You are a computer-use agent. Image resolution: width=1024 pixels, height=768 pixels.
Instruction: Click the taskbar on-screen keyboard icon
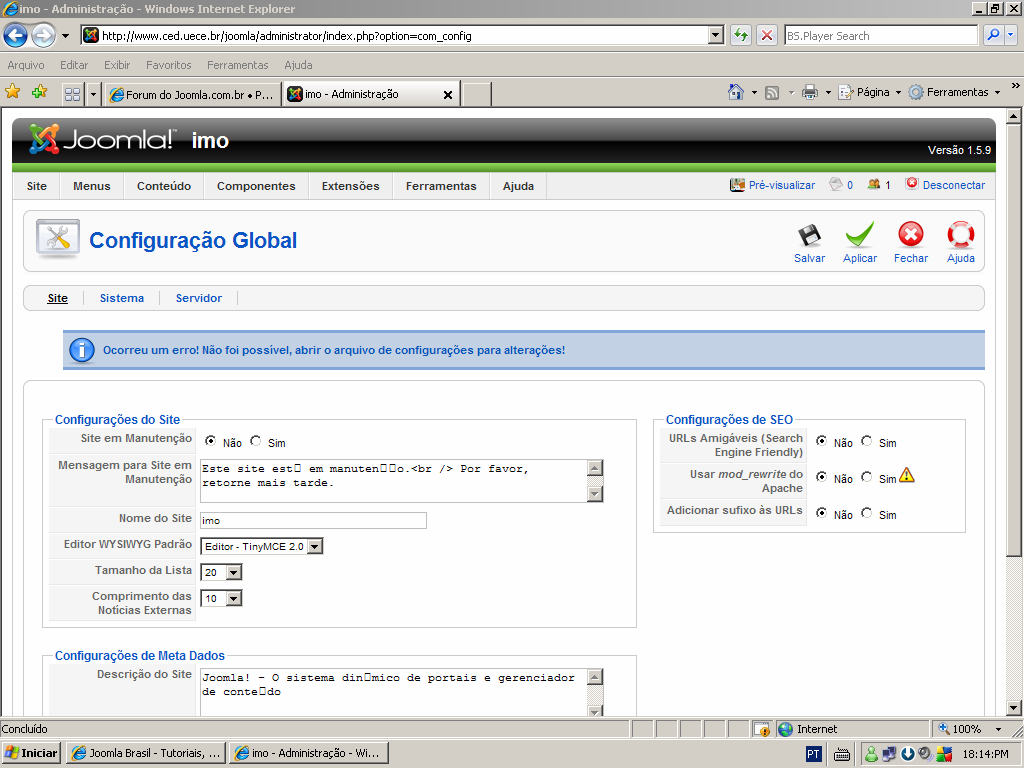pyautogui.click(x=842, y=755)
